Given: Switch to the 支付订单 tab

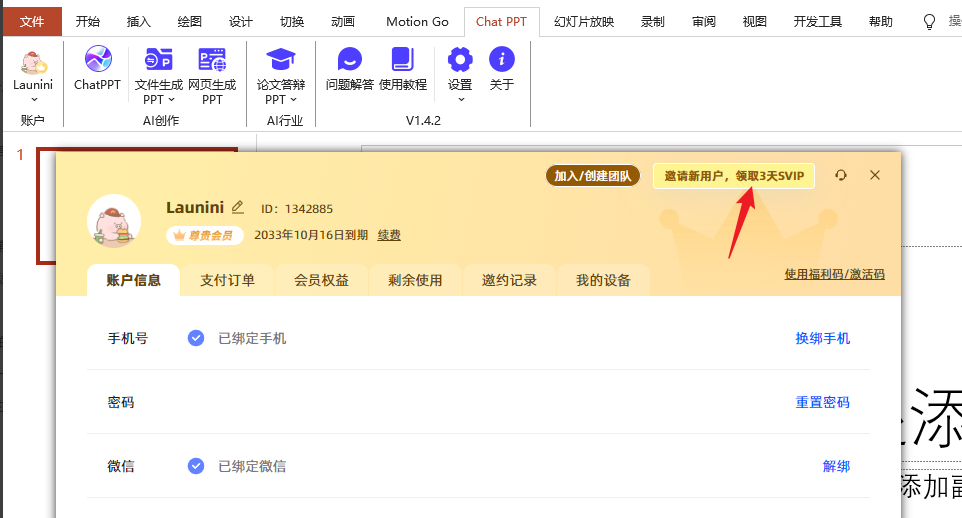Looking at the screenshot, I should coord(227,280).
